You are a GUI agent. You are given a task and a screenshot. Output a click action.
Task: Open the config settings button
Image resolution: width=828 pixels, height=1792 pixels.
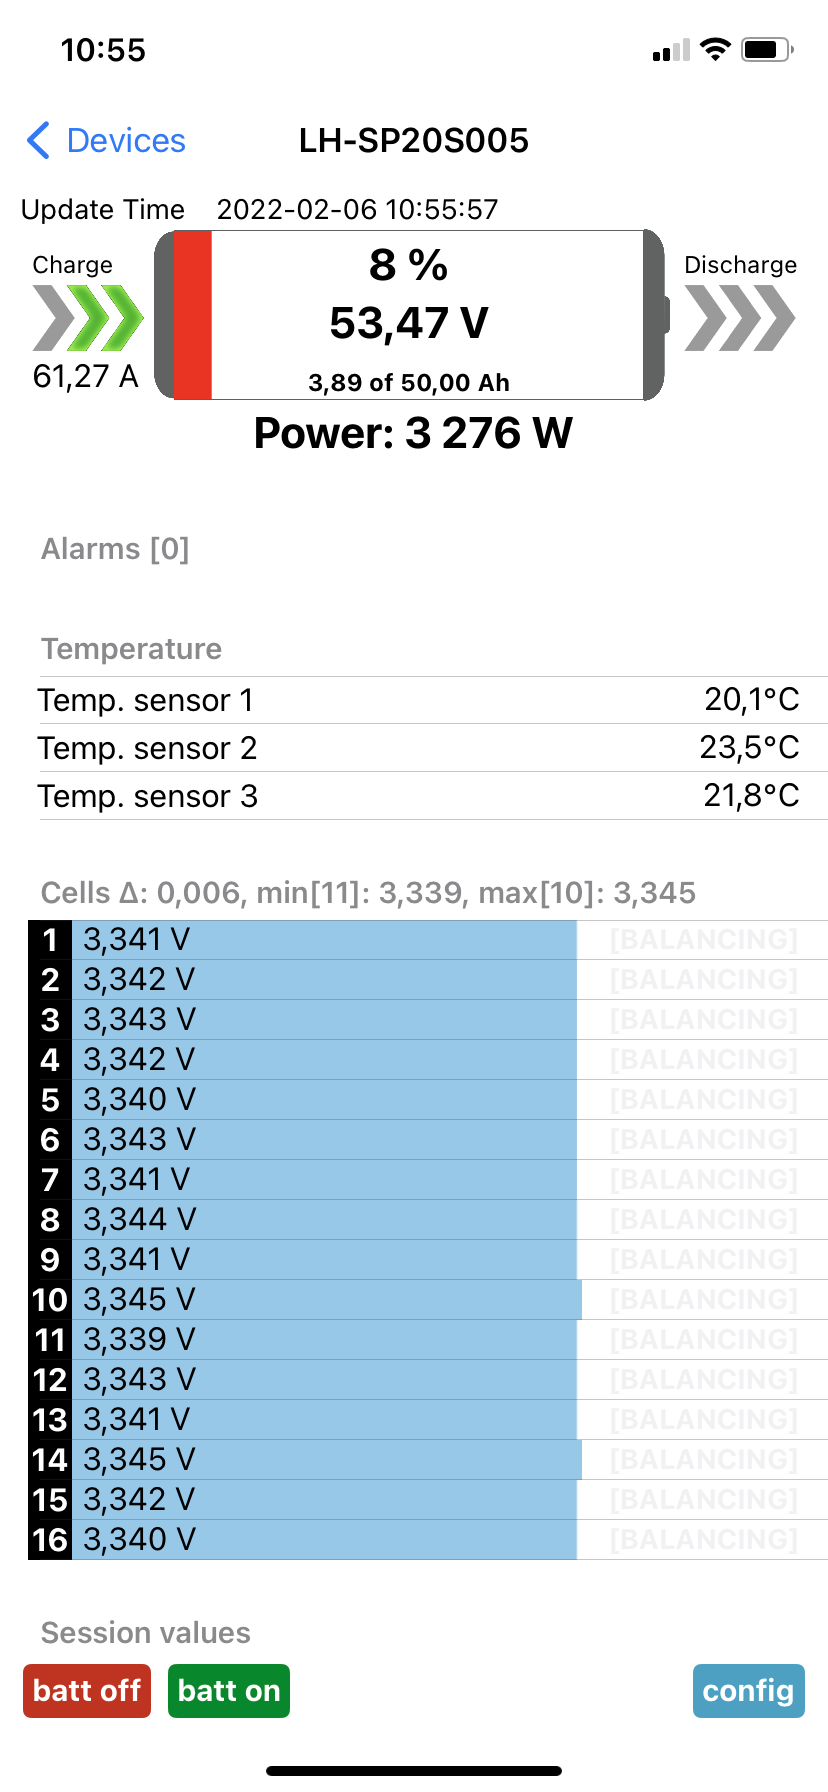tap(748, 1691)
